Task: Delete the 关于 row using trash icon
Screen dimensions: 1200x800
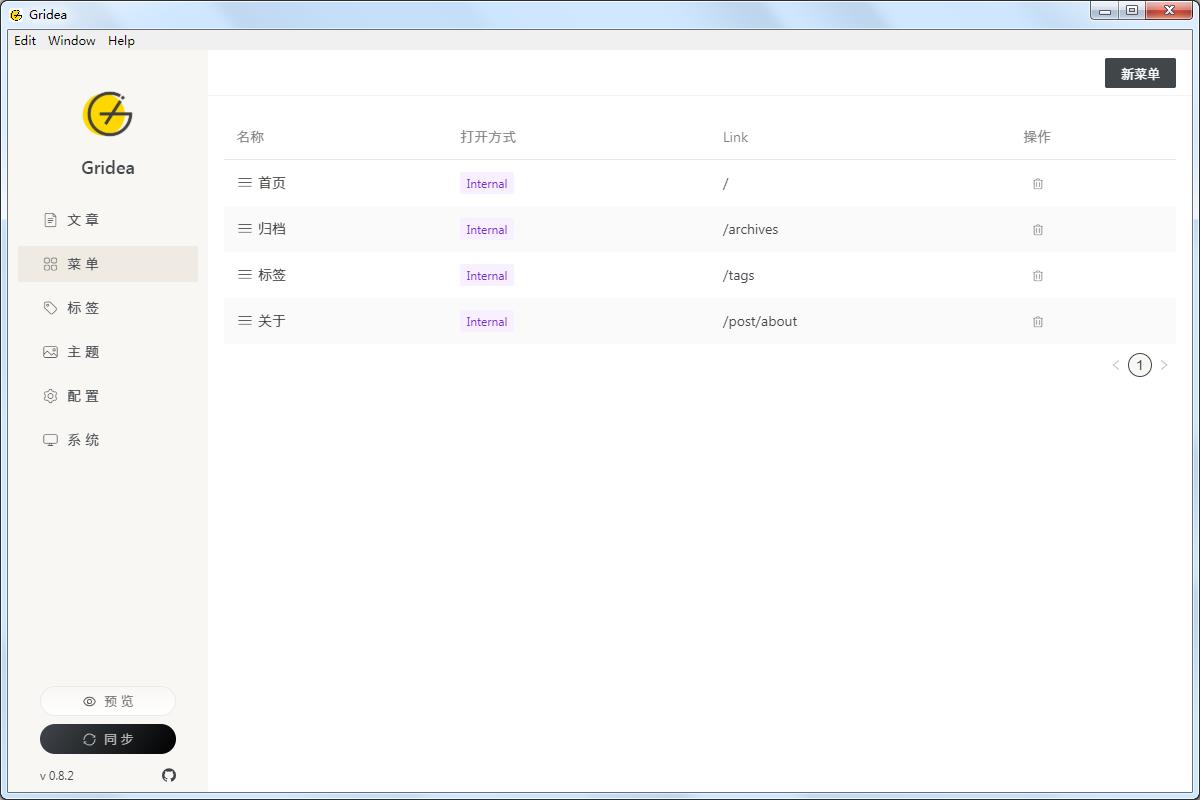Action: pos(1037,322)
